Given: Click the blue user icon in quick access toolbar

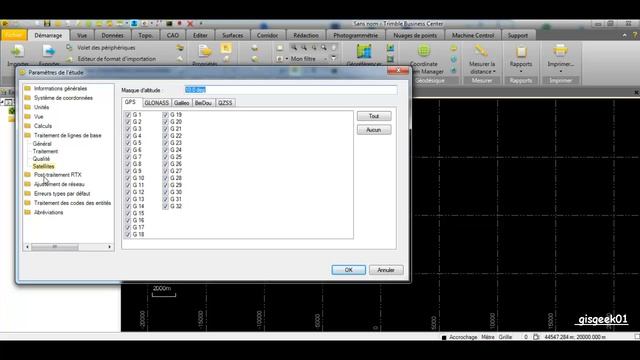Looking at the screenshot, I should (134, 23).
